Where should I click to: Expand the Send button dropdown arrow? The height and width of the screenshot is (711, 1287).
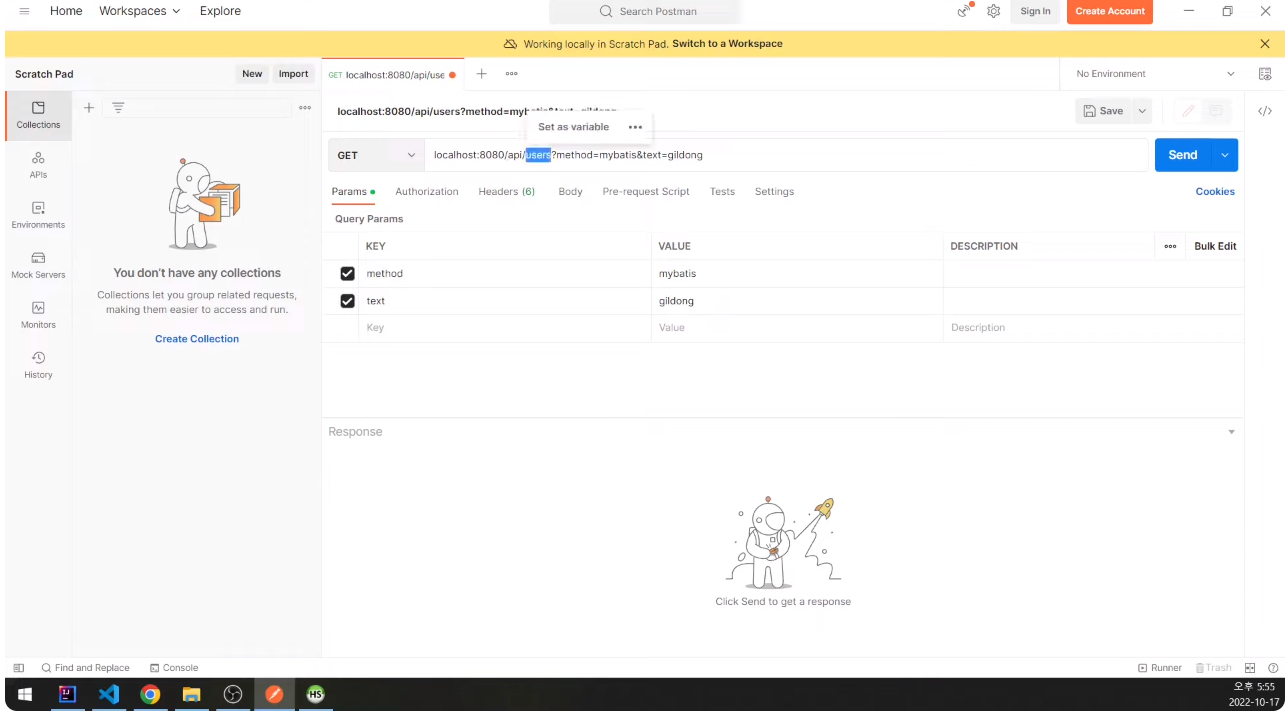(x=1225, y=155)
